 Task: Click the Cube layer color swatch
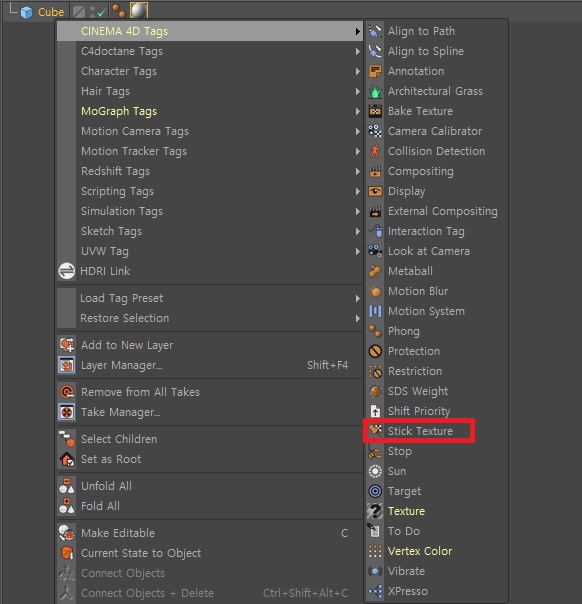point(79,12)
